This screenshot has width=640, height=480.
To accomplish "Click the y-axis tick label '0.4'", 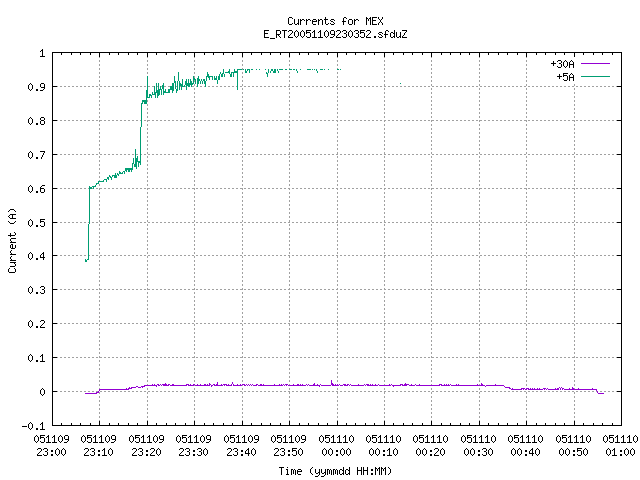I will (x=36, y=256).
